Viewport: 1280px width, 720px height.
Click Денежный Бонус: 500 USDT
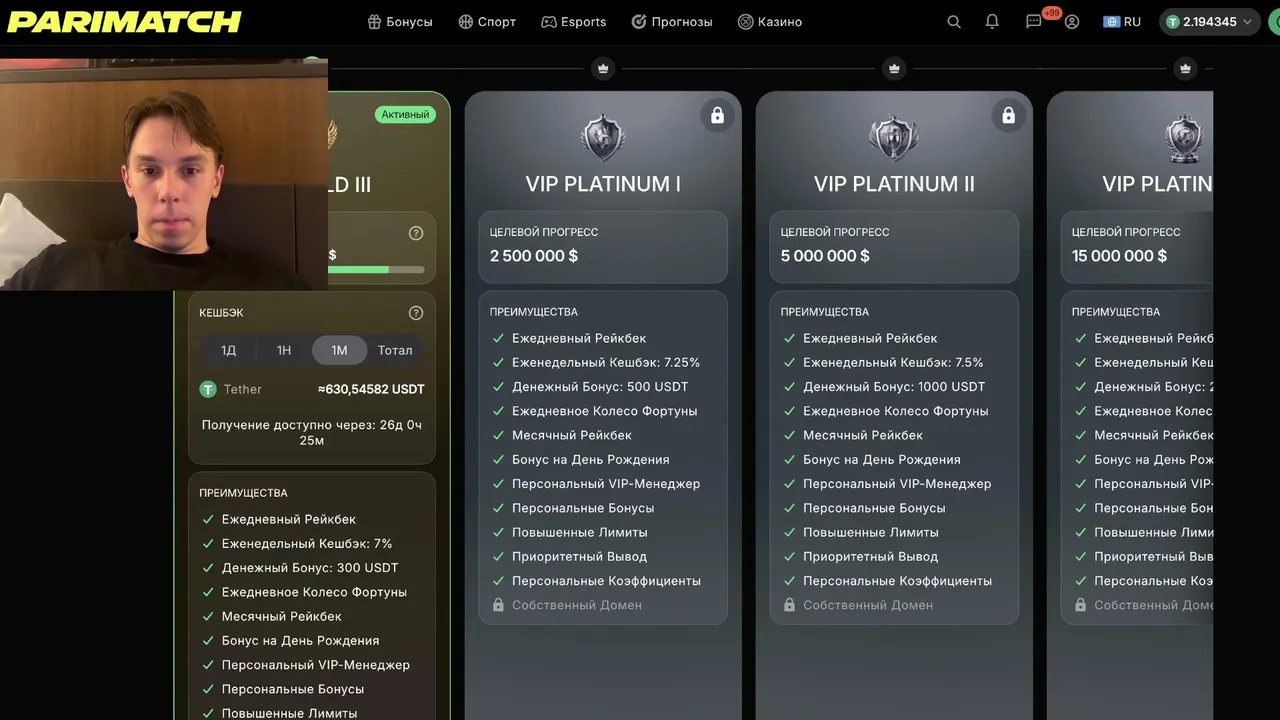point(600,386)
